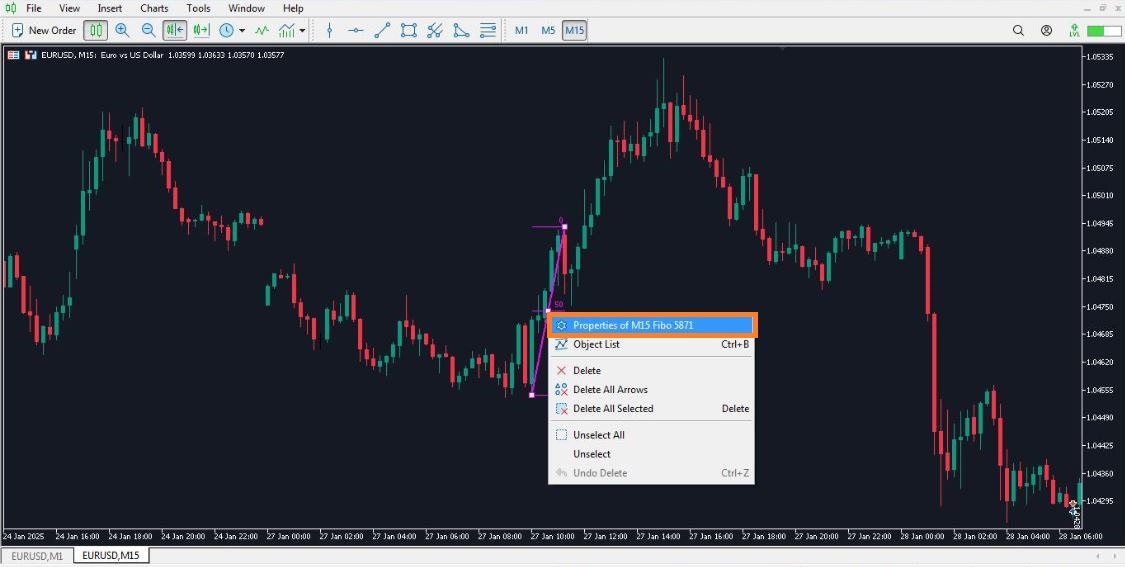Open the search magnifier icon
This screenshot has width=1125, height=567.
[1018, 30]
